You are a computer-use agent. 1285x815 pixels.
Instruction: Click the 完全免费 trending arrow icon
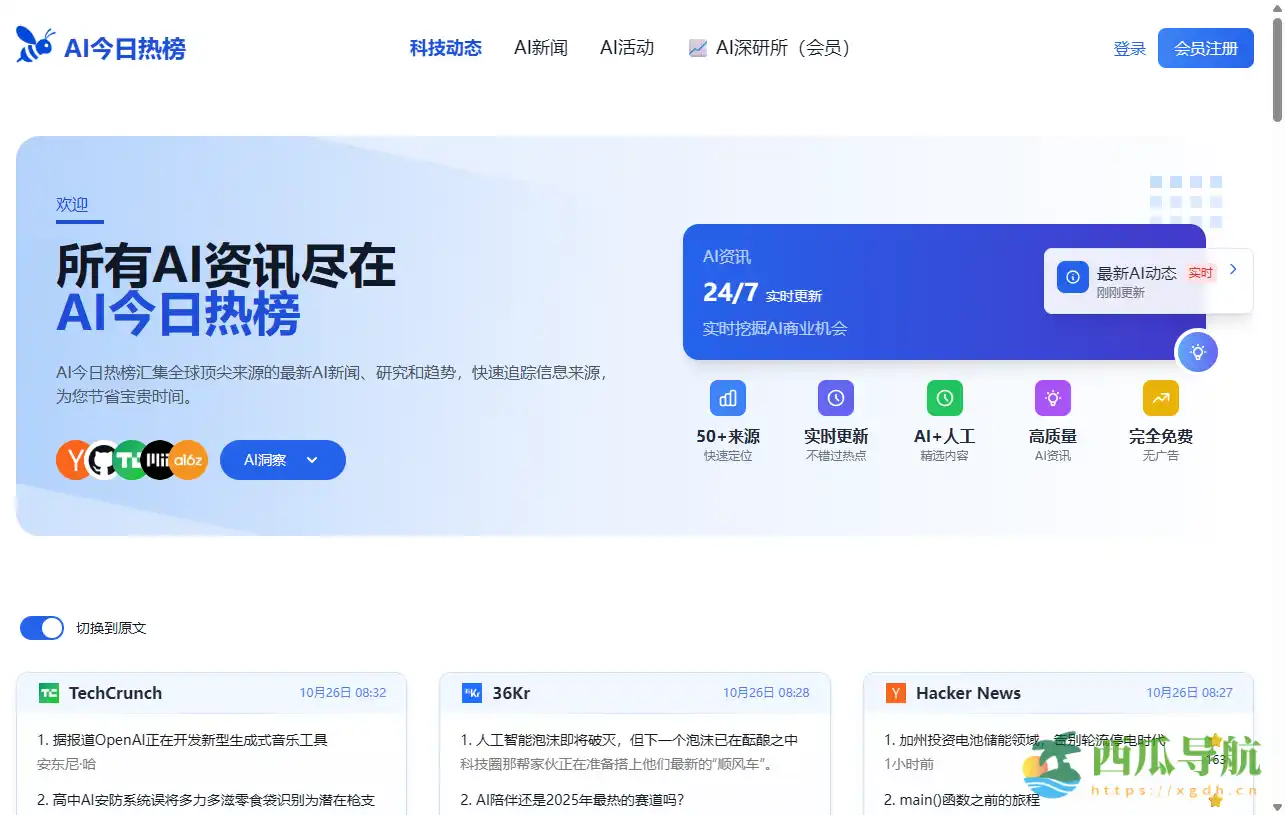click(x=1160, y=398)
